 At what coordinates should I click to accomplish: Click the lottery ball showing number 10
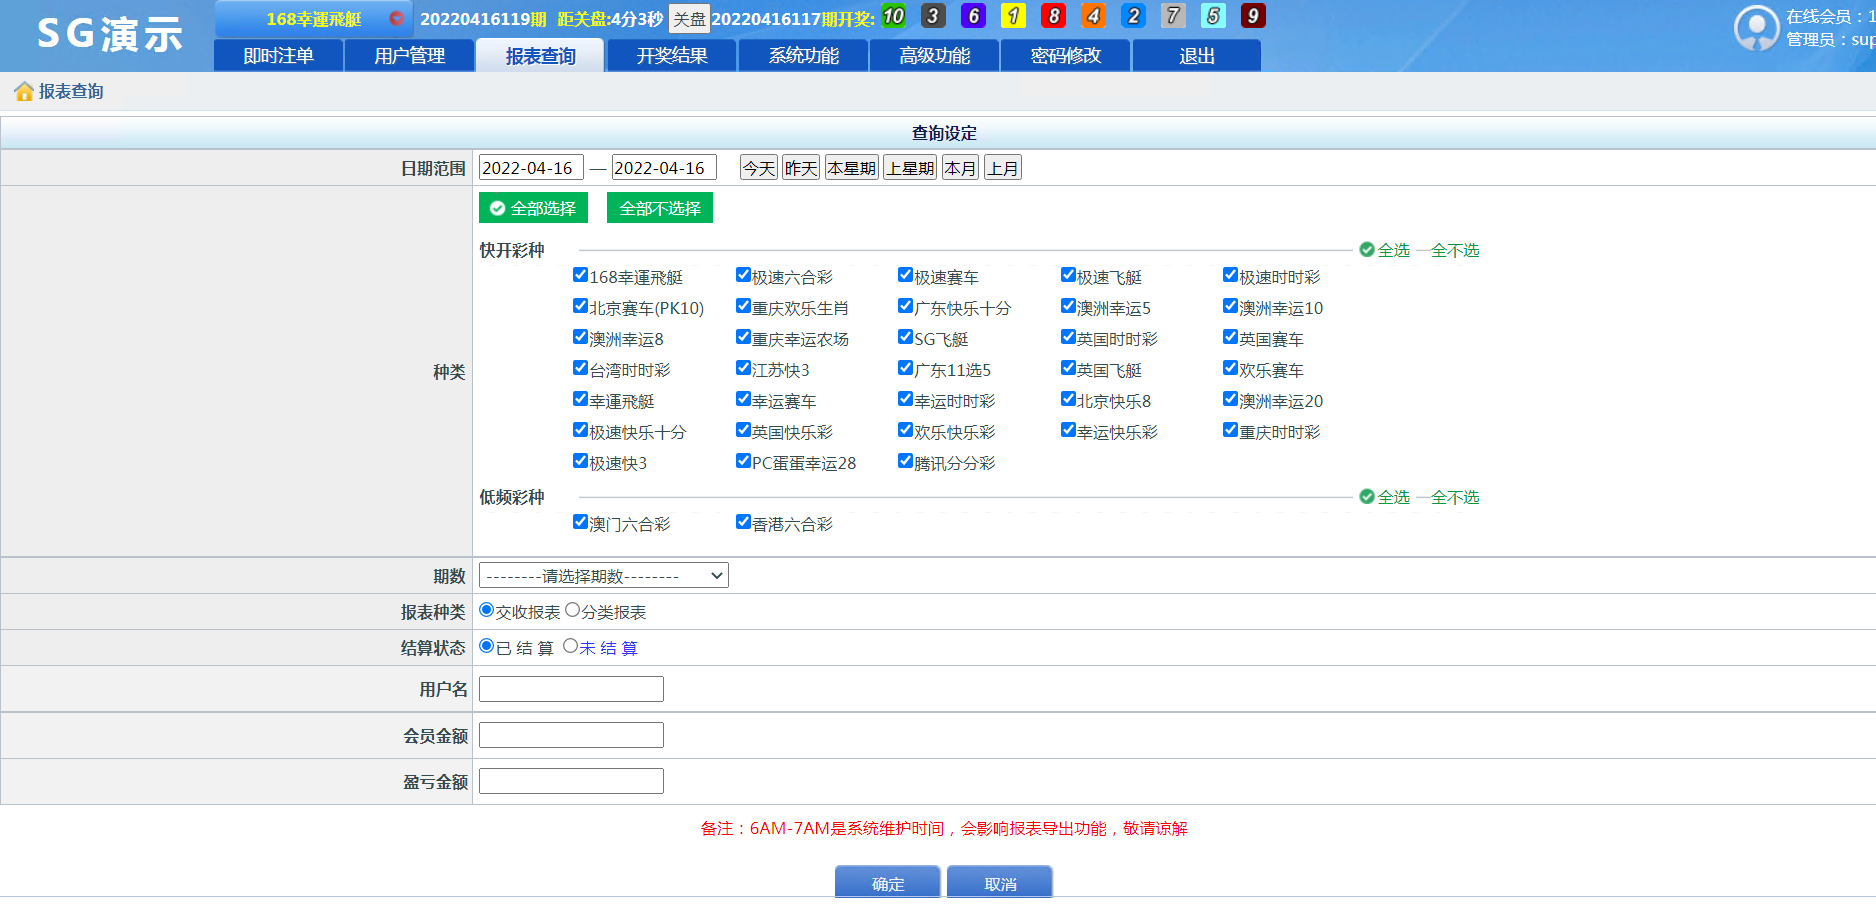pos(893,17)
